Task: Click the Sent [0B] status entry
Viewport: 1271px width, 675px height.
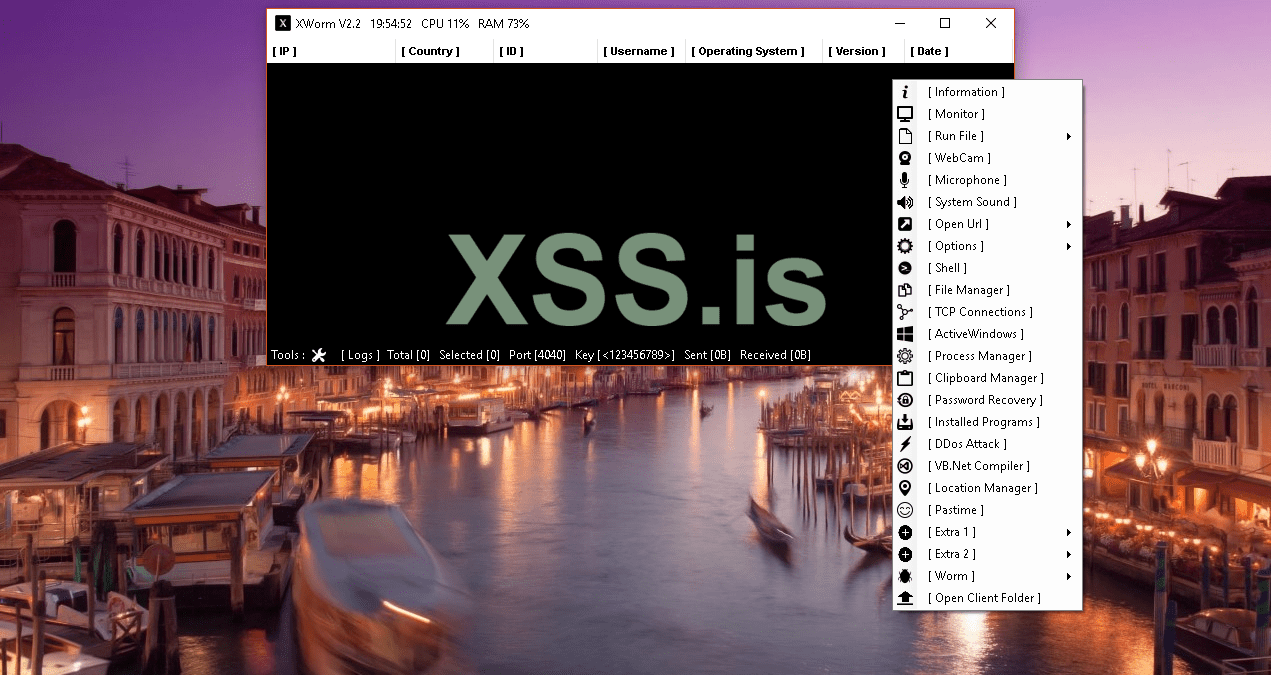Action: pos(708,355)
